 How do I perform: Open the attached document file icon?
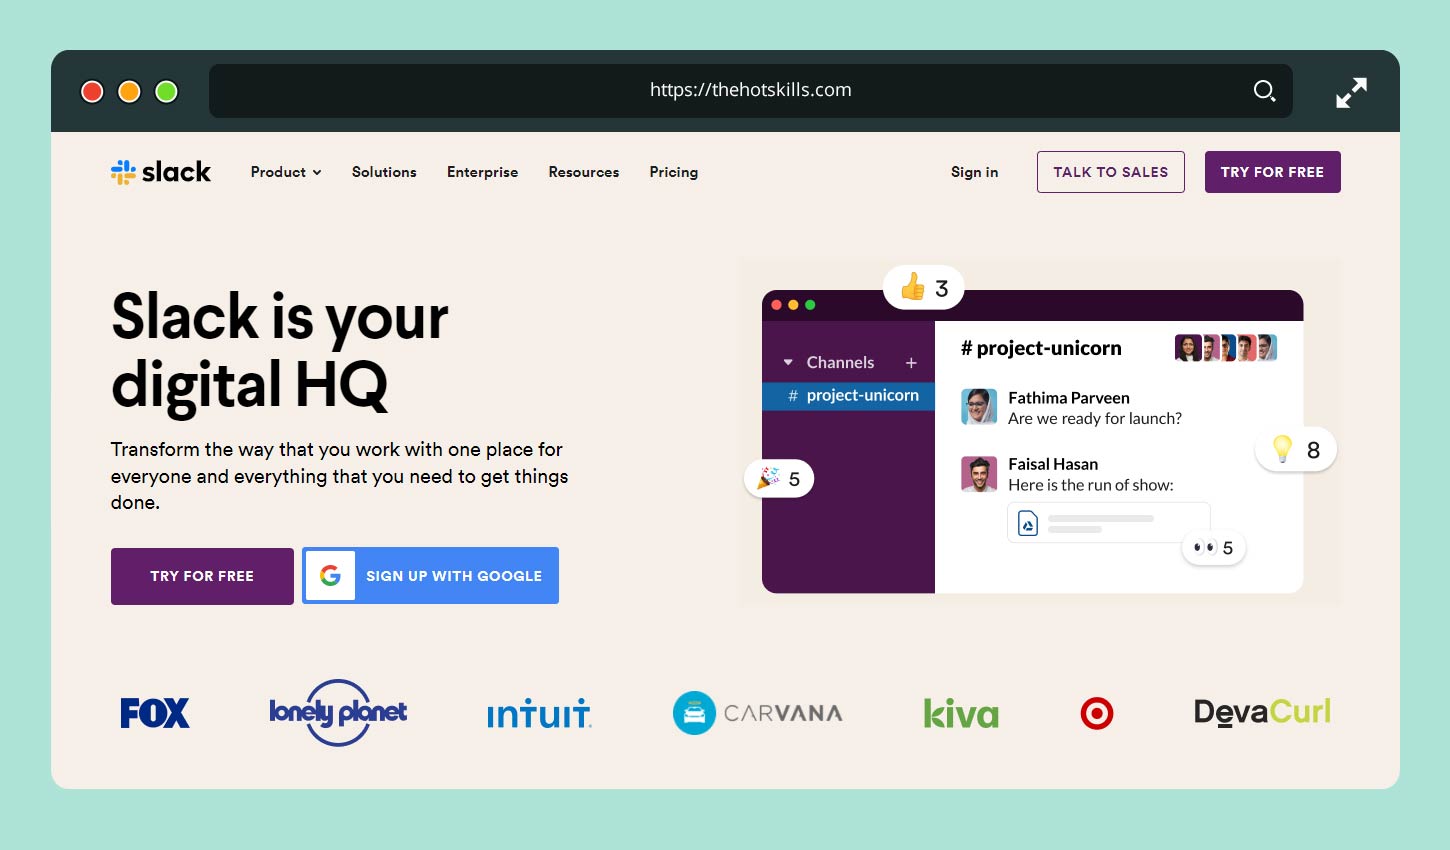(1028, 523)
